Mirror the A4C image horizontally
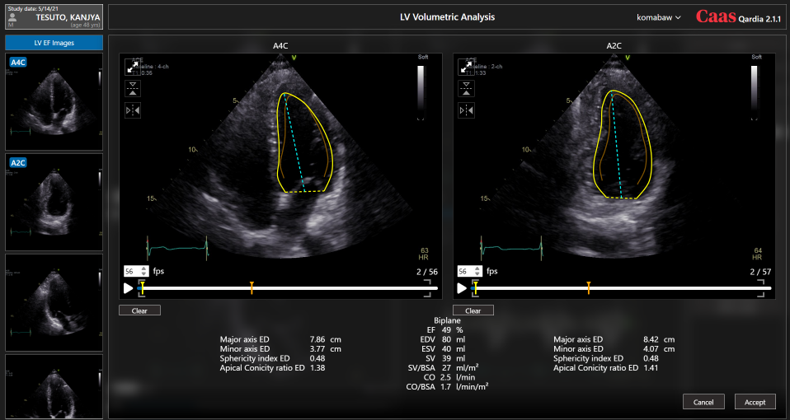Image resolution: width=790 pixels, height=420 pixels. point(132,111)
